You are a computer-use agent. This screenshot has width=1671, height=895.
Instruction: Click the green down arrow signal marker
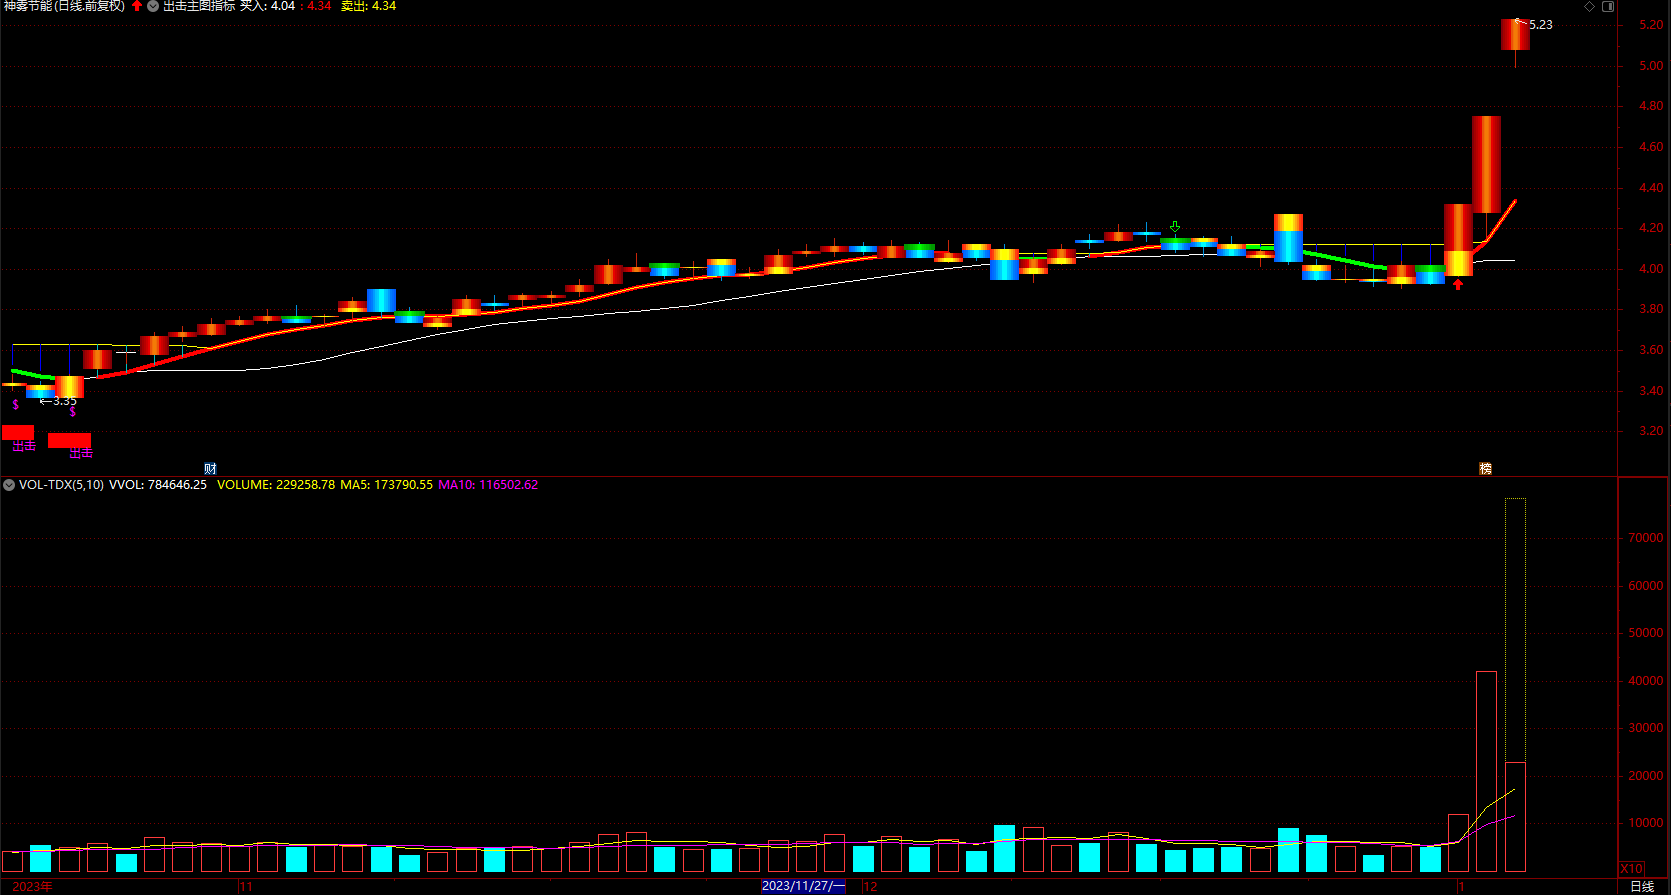point(1175,227)
